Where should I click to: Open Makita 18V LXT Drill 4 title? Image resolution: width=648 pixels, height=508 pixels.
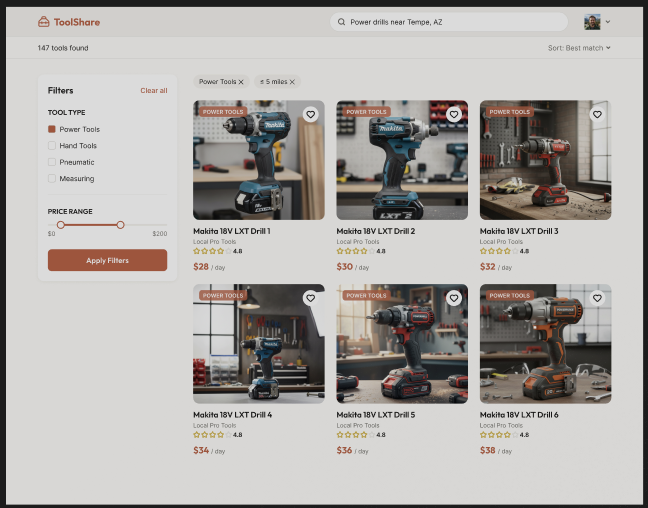coord(232,415)
